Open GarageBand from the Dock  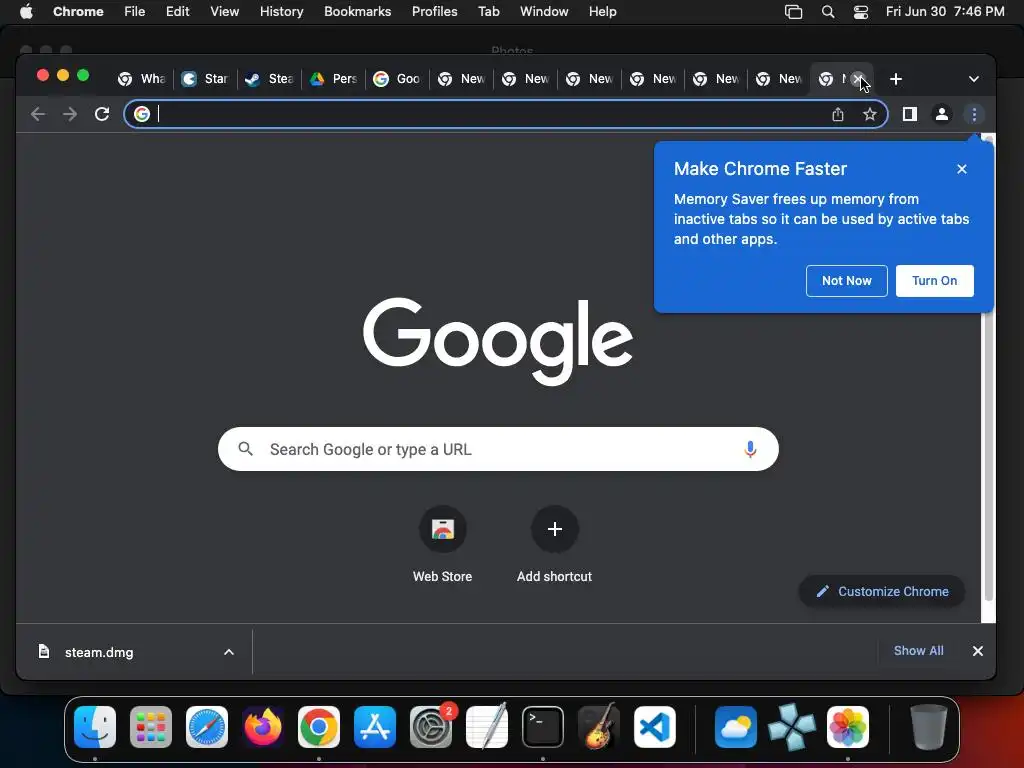click(599, 726)
